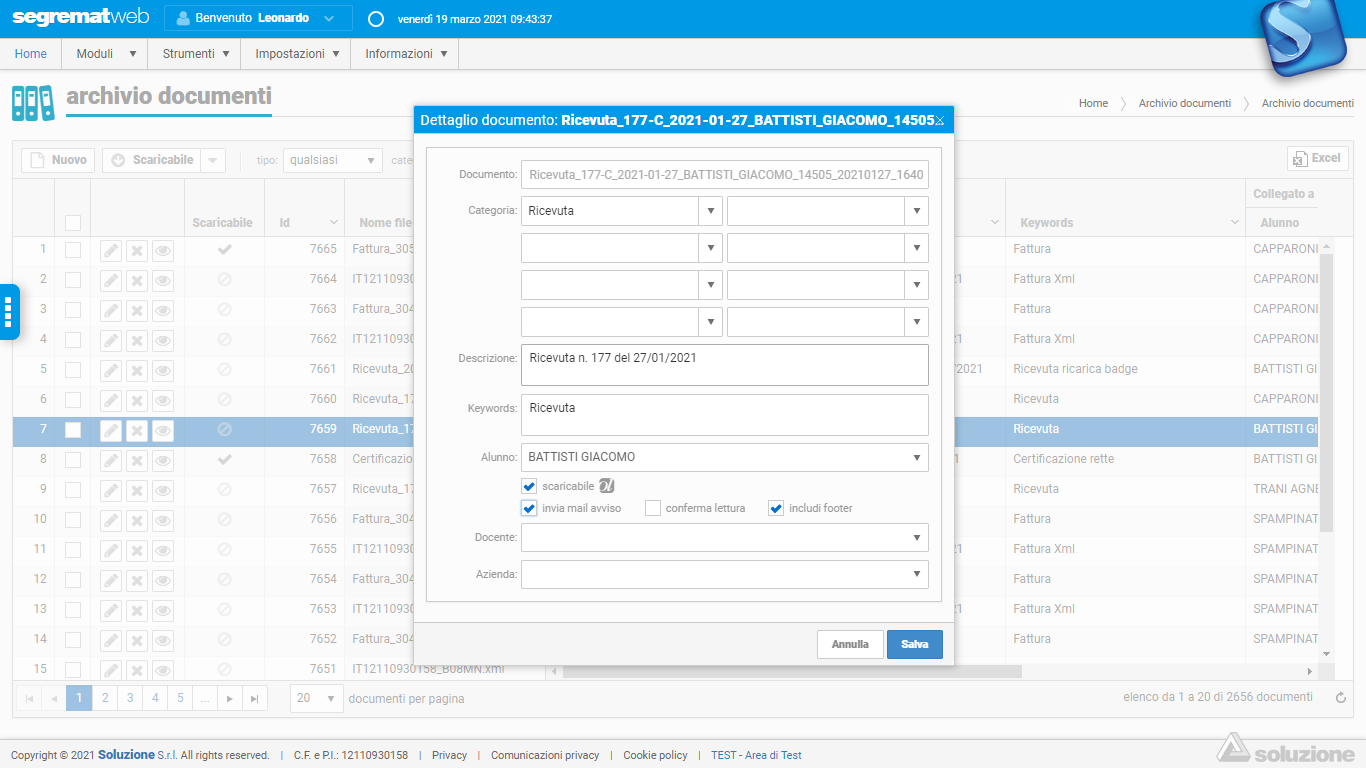Click the Nuovo button
This screenshot has height=768, width=1366.
(58, 160)
